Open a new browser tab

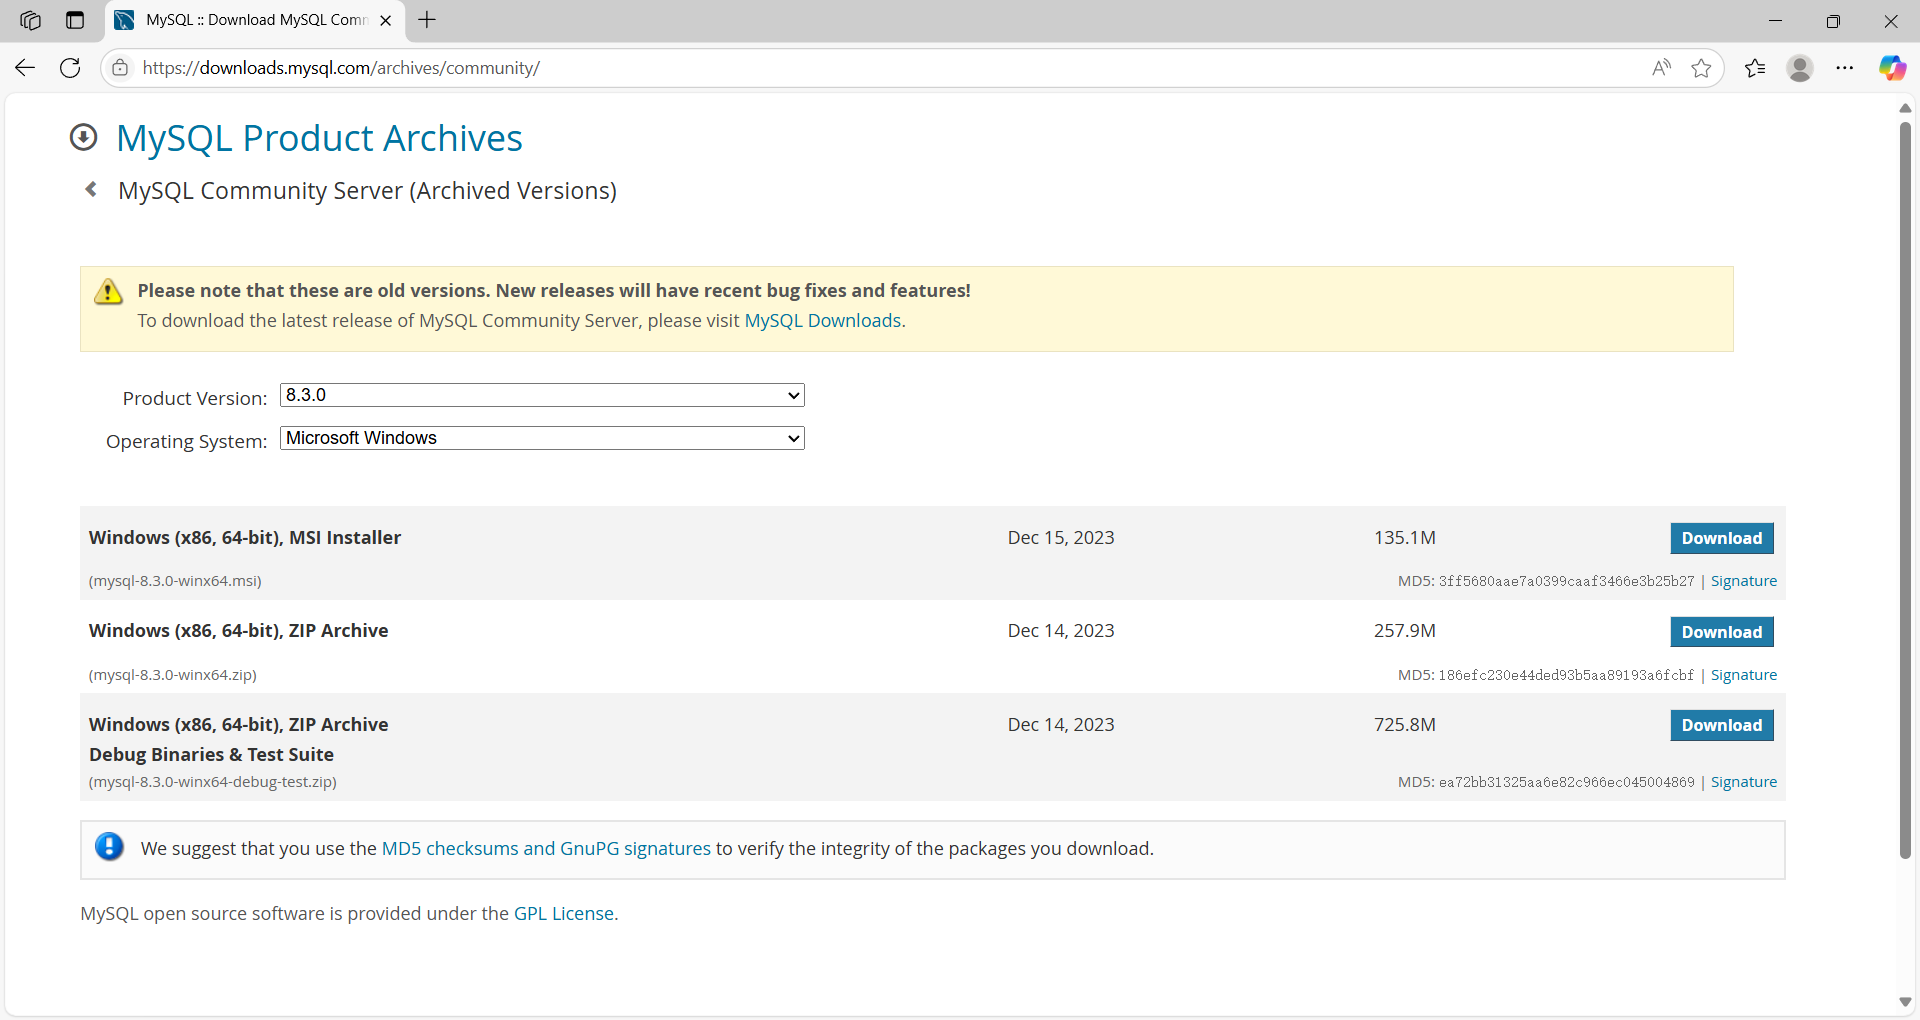[x=427, y=20]
